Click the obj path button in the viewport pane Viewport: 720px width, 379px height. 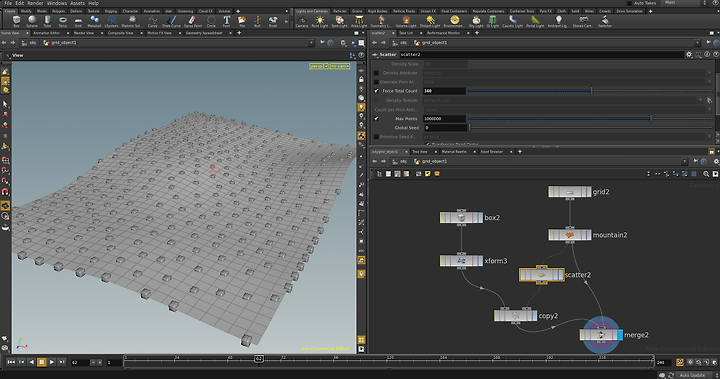[30, 43]
